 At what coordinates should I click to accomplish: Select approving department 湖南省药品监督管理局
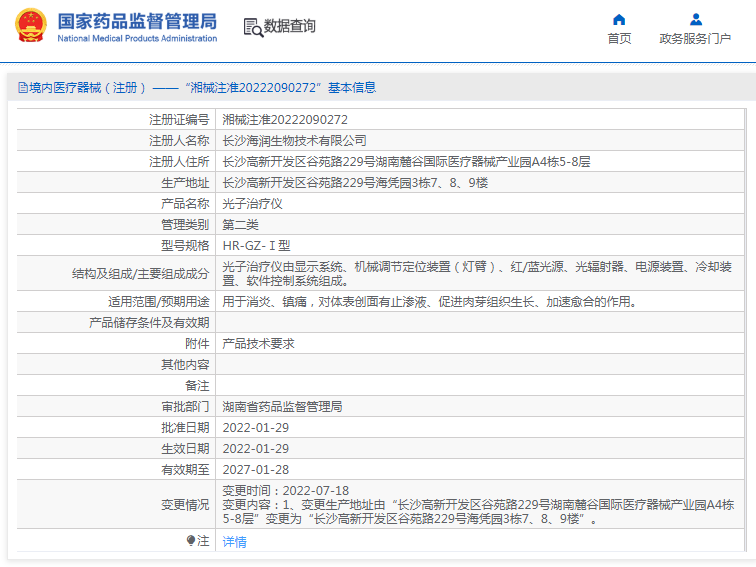click(x=282, y=406)
